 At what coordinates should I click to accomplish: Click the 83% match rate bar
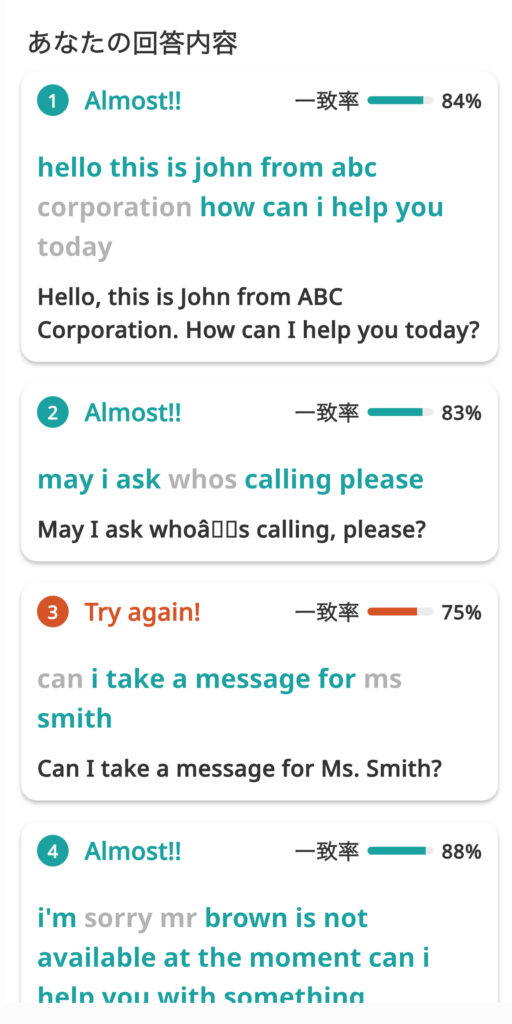click(x=400, y=412)
